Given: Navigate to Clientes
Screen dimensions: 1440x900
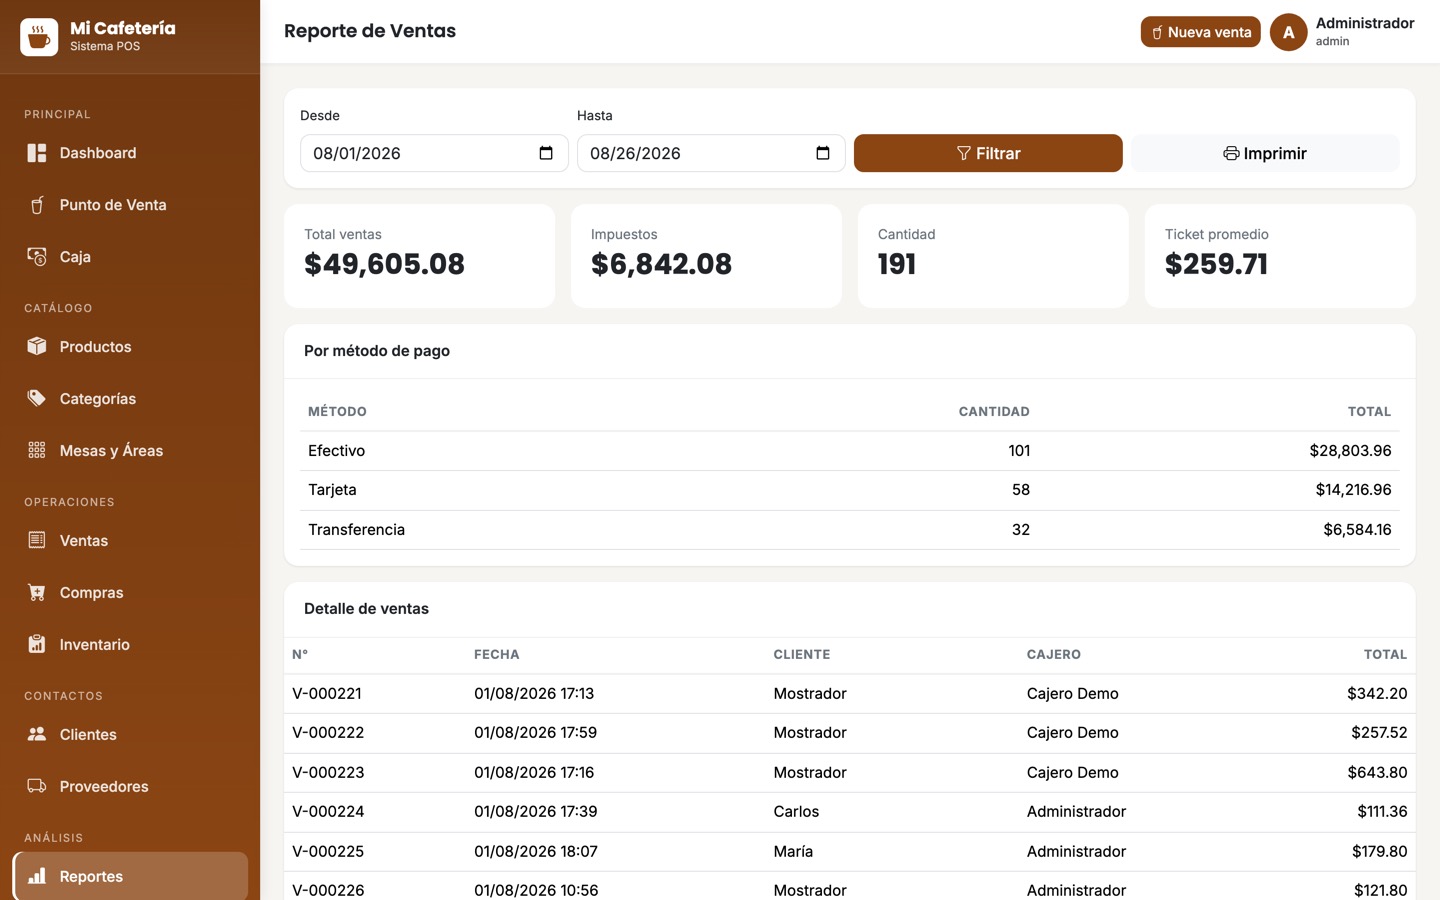Looking at the screenshot, I should coord(130,734).
